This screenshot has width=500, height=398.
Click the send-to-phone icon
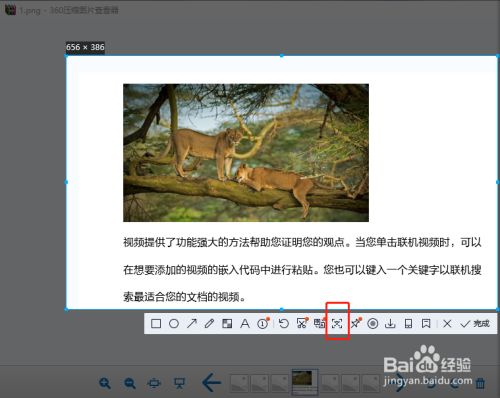point(408,324)
